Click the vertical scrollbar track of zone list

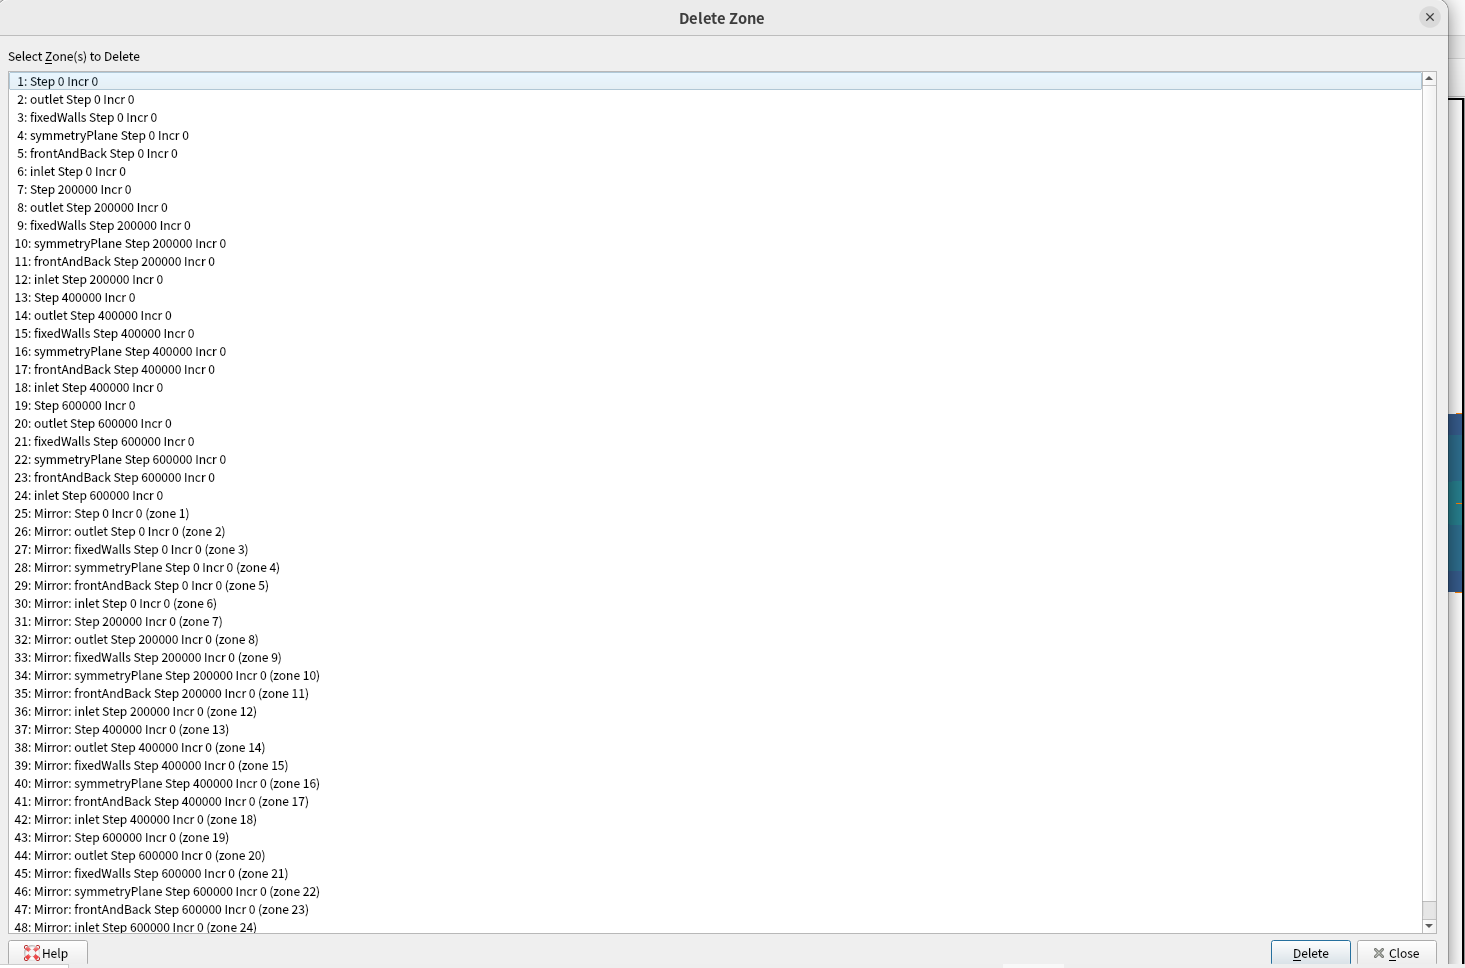tap(1429, 500)
